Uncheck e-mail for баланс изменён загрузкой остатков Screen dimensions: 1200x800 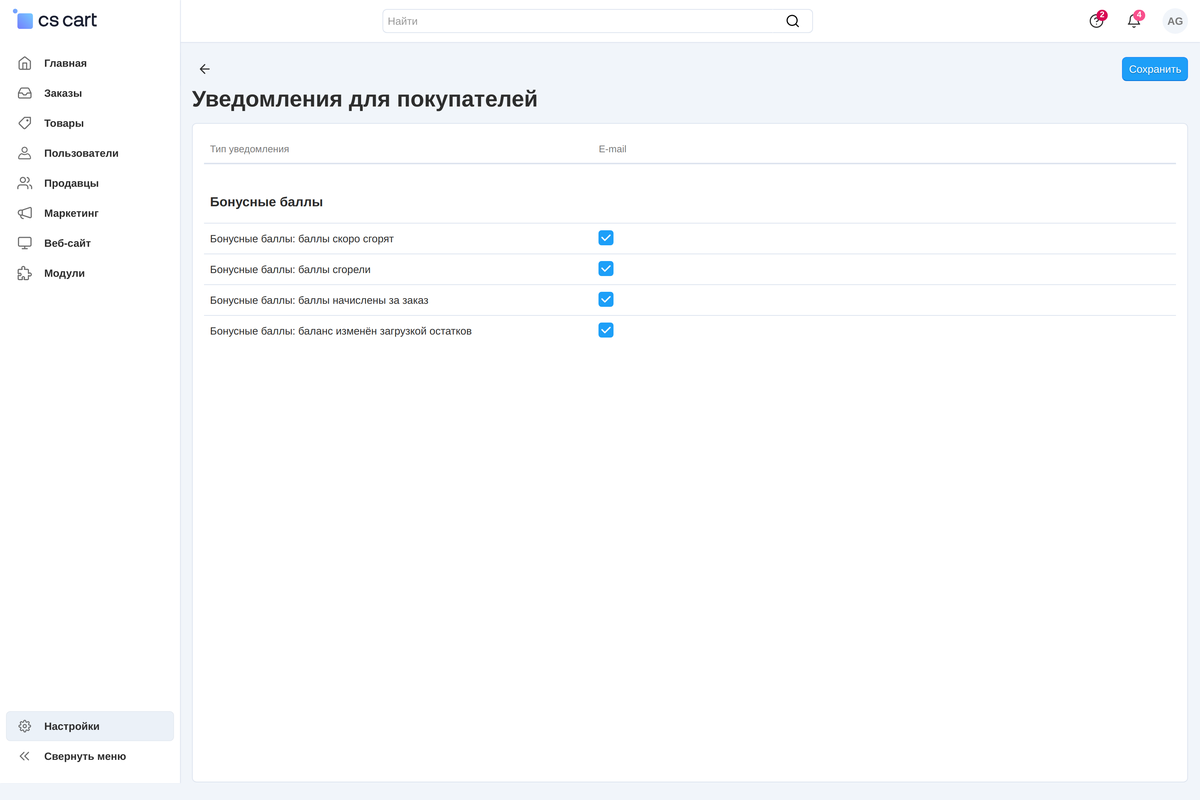pyautogui.click(x=606, y=331)
